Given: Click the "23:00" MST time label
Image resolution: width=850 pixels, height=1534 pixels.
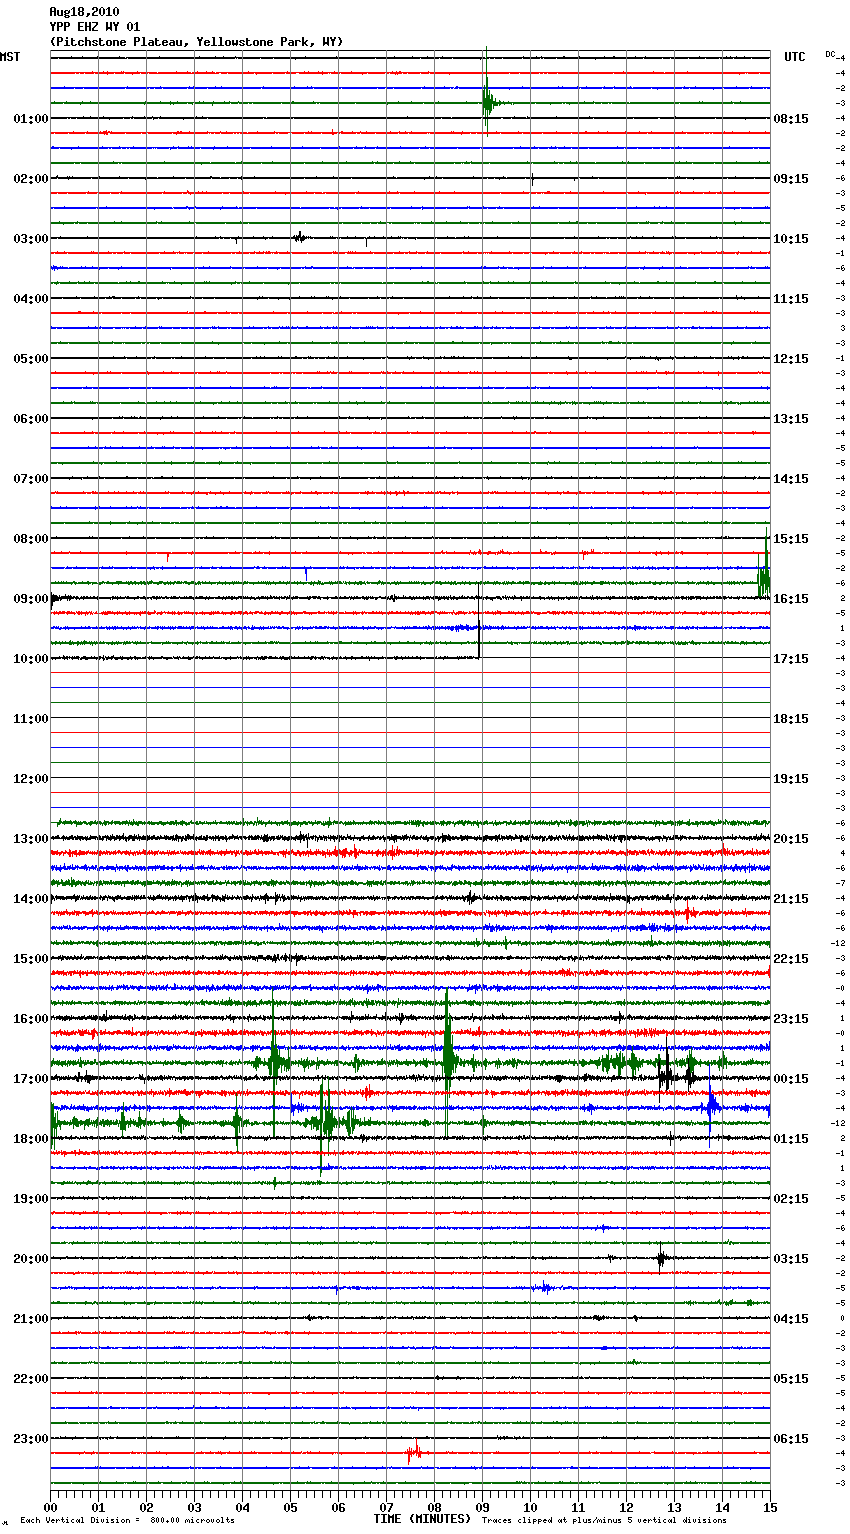Looking at the screenshot, I should 31,1439.
